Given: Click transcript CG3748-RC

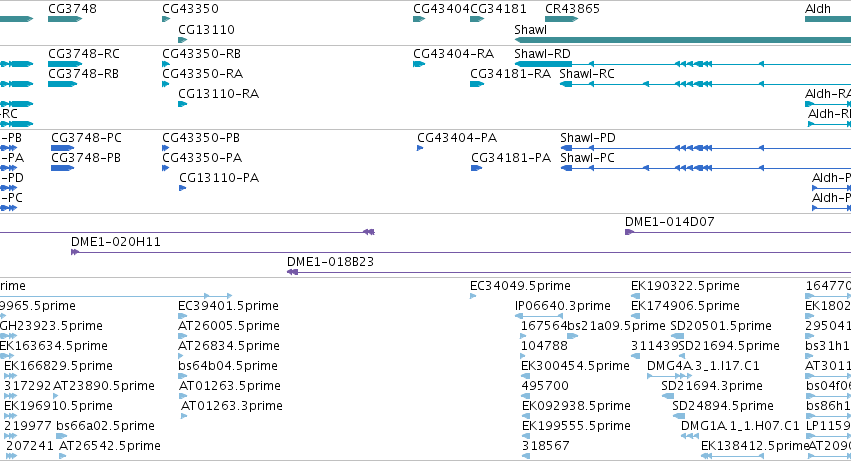Looking at the screenshot, I should [x=84, y=54].
